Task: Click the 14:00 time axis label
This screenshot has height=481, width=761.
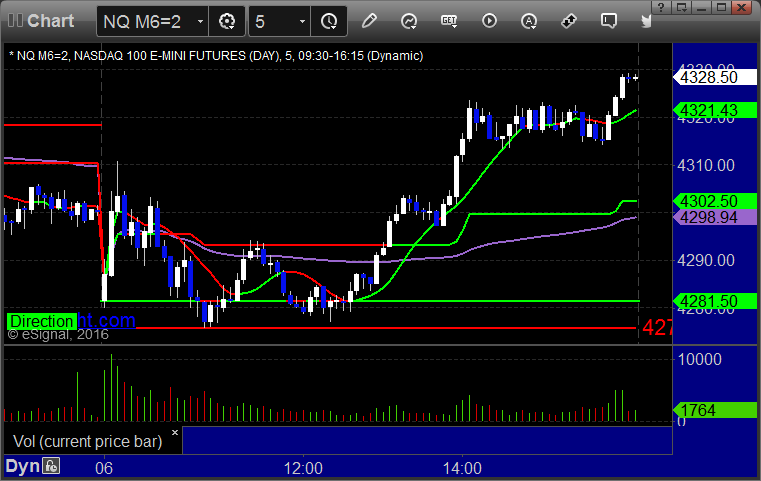Action: (x=462, y=468)
